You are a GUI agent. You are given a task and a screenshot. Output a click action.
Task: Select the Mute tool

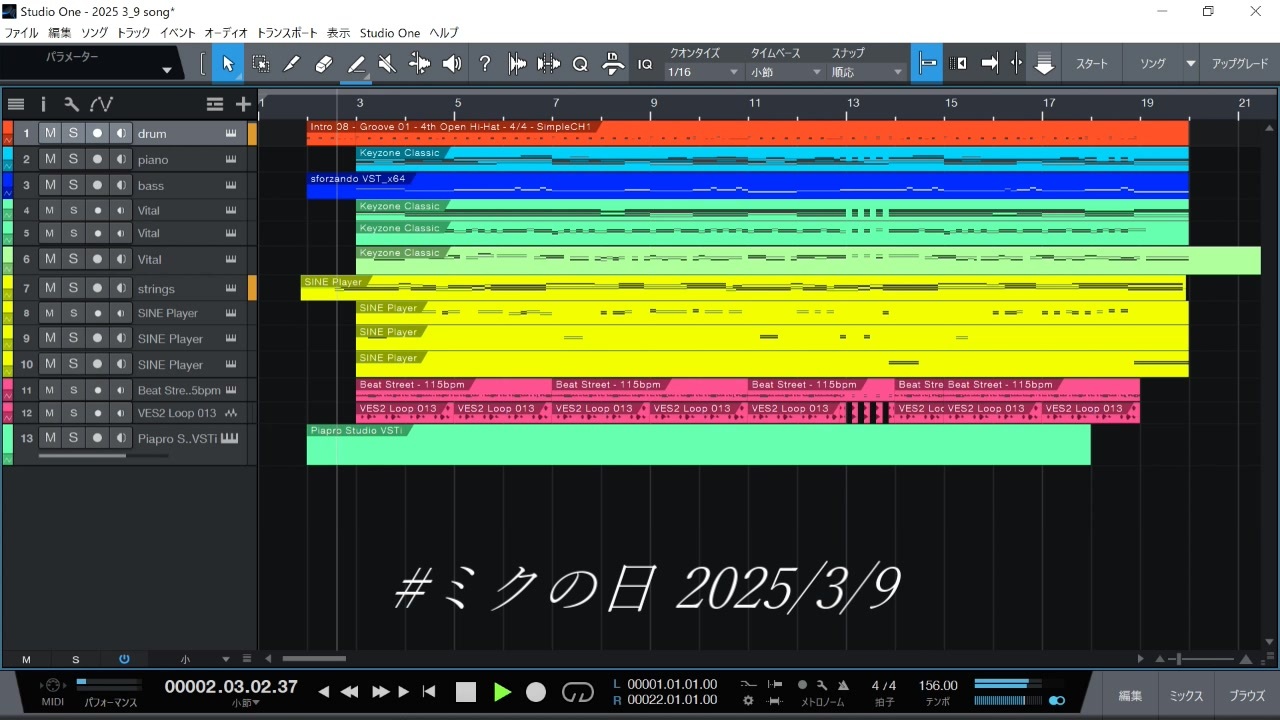pyautogui.click(x=388, y=64)
